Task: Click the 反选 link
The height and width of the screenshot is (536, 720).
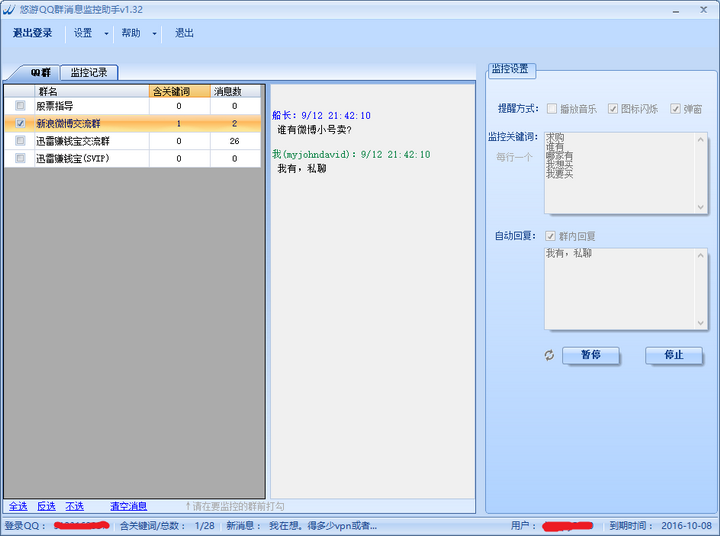Action: [46, 506]
